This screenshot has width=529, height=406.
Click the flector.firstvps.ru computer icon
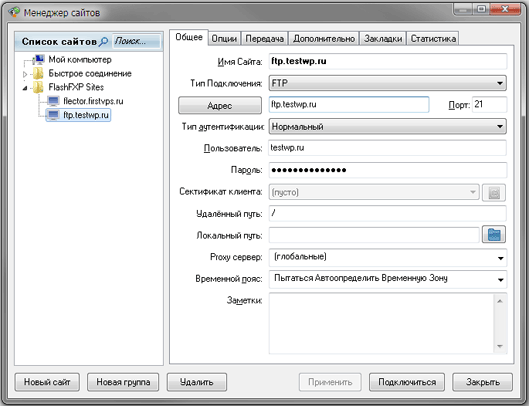(54, 101)
